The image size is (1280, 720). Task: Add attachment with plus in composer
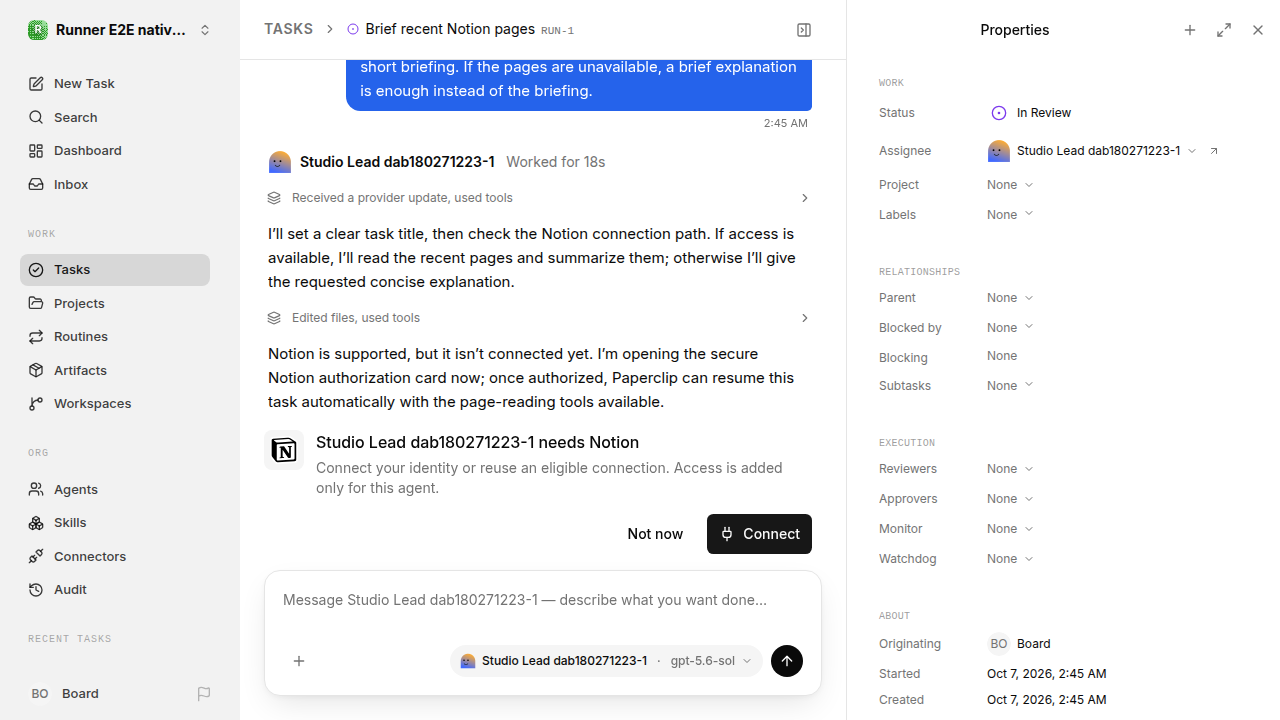299,661
